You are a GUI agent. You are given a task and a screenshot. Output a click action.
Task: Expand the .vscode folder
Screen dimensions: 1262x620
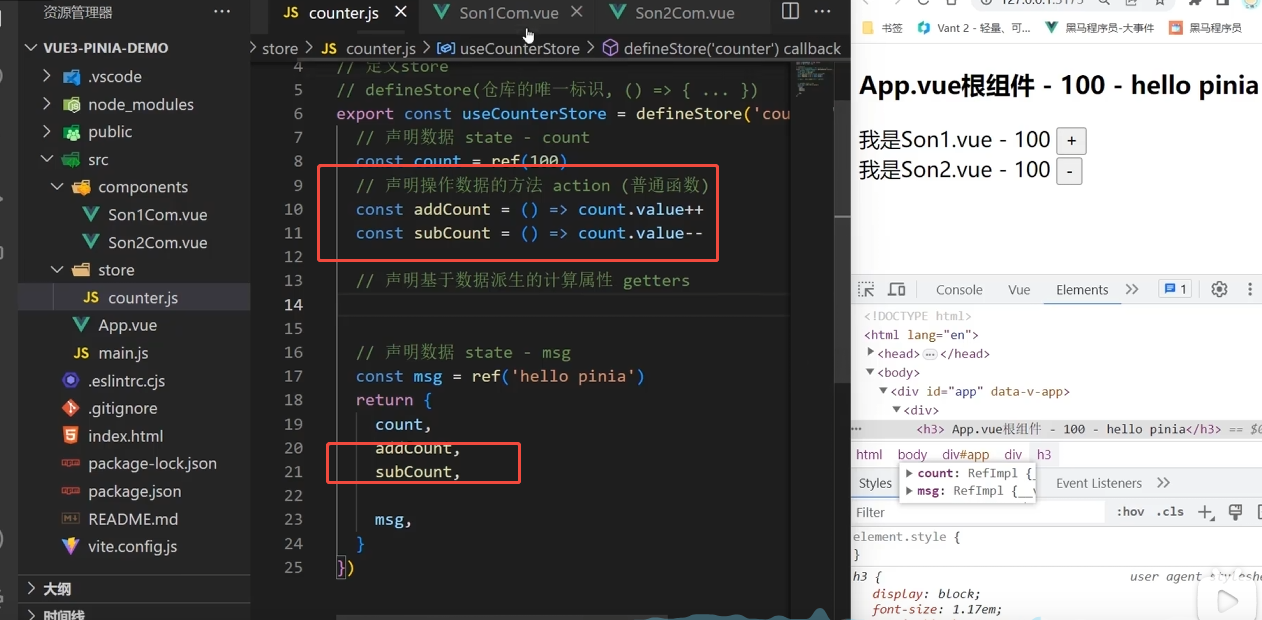(x=47, y=76)
